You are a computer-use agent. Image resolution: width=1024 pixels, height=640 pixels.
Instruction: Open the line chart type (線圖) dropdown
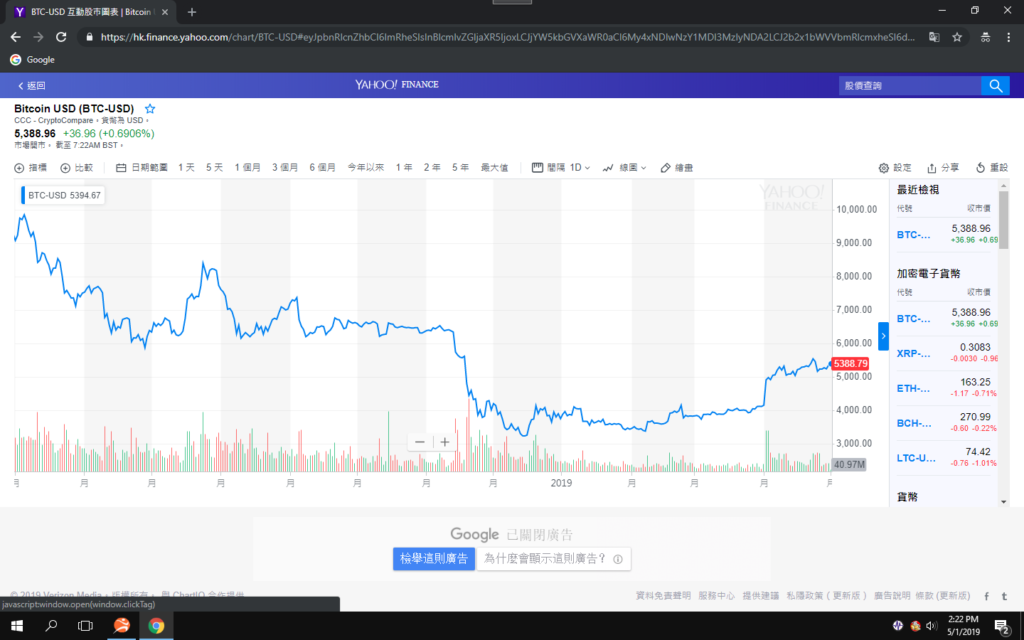pos(624,168)
